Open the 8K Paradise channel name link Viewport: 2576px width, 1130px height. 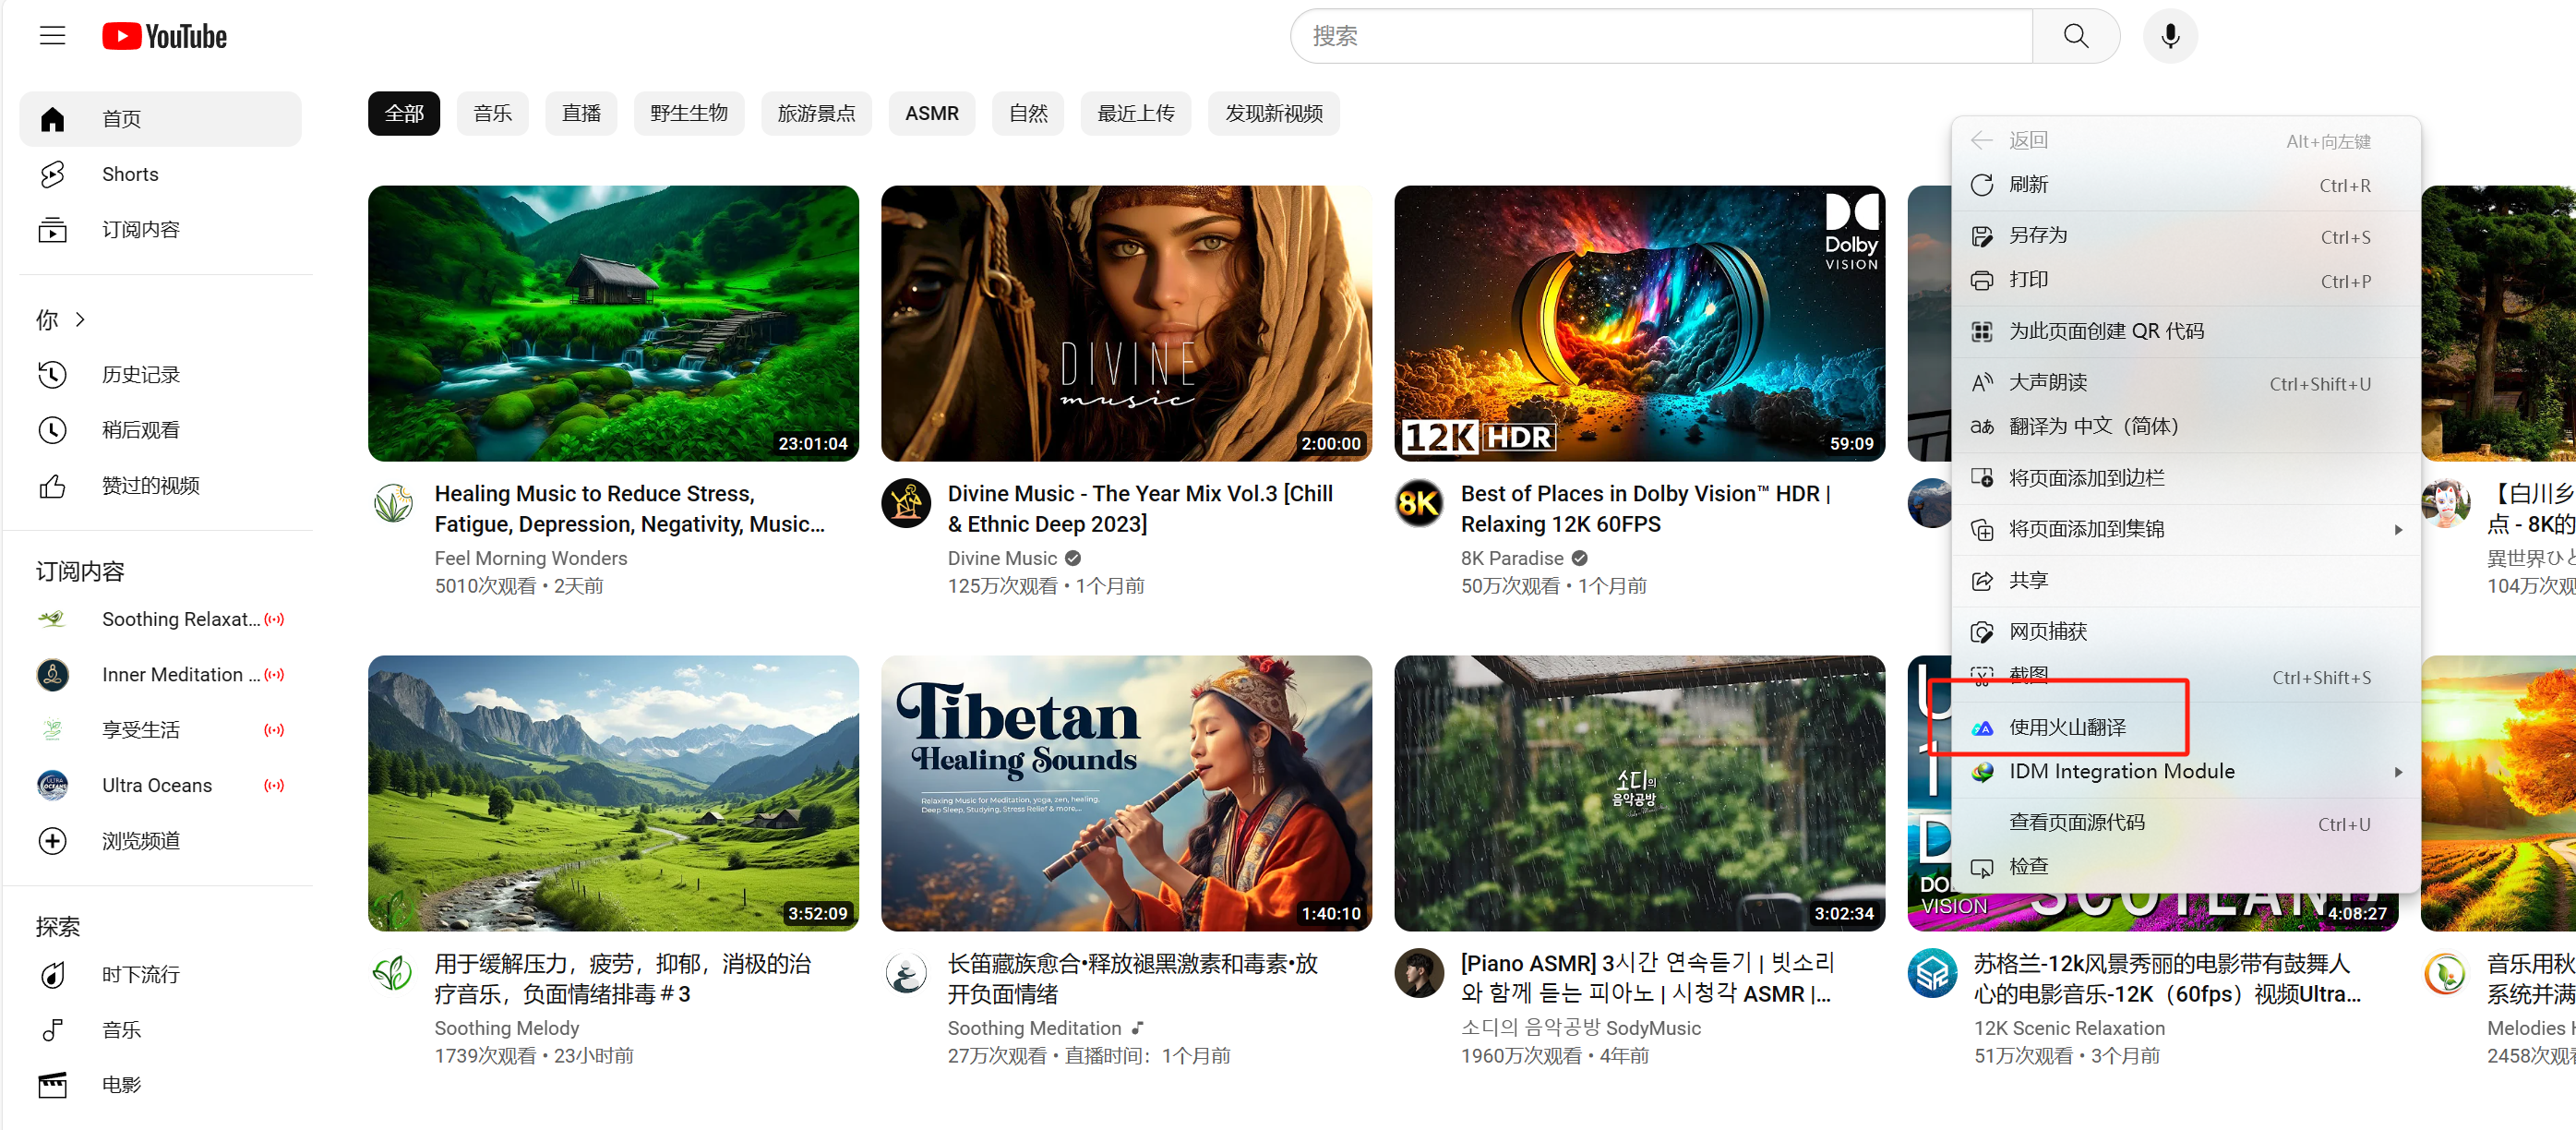tap(1512, 558)
